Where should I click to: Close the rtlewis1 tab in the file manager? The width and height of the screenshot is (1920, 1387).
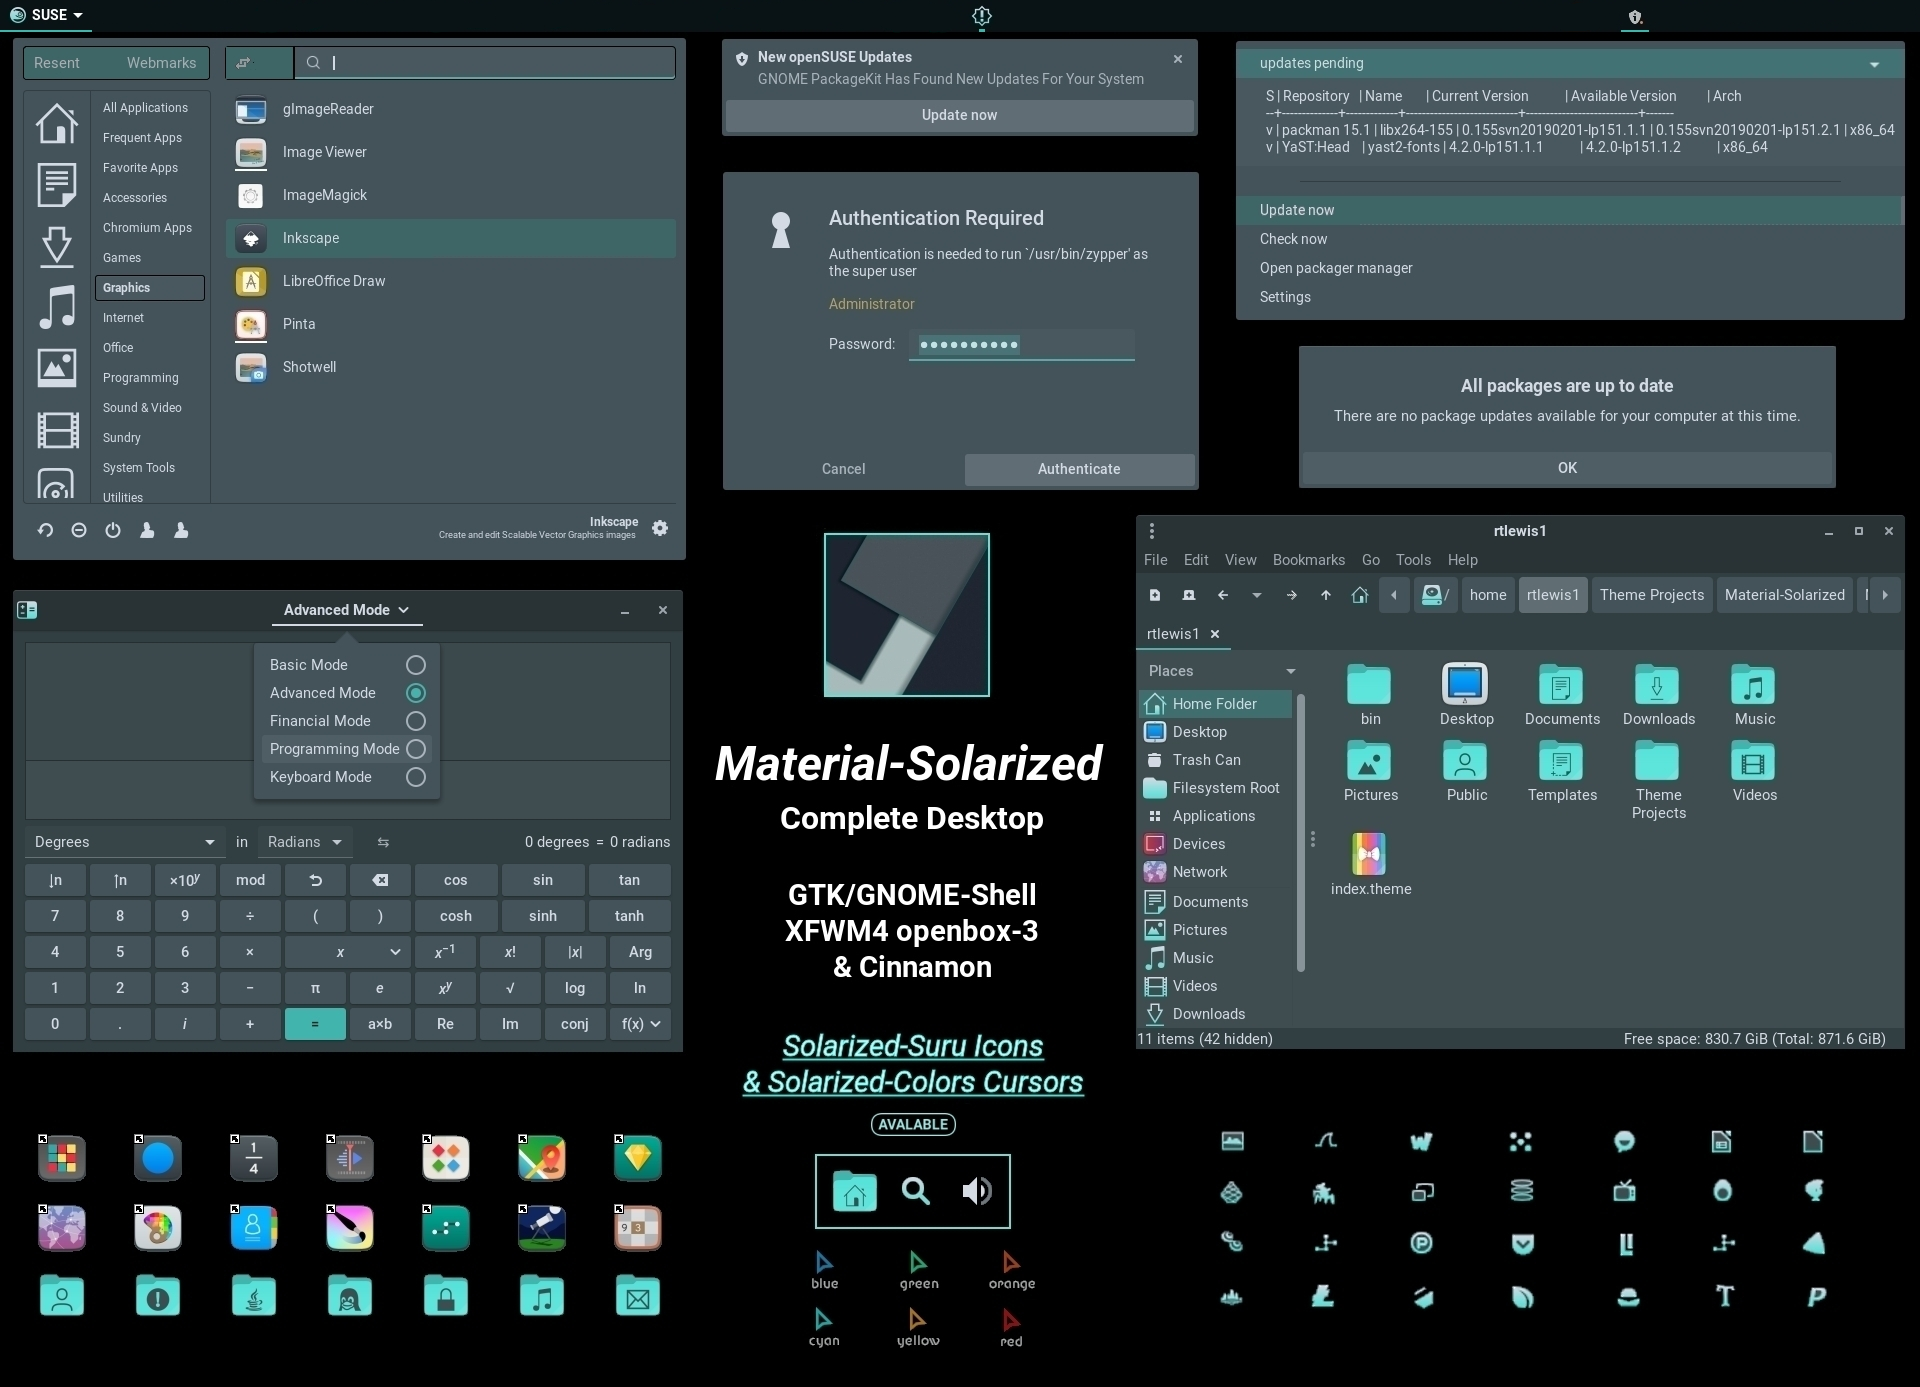tap(1215, 634)
